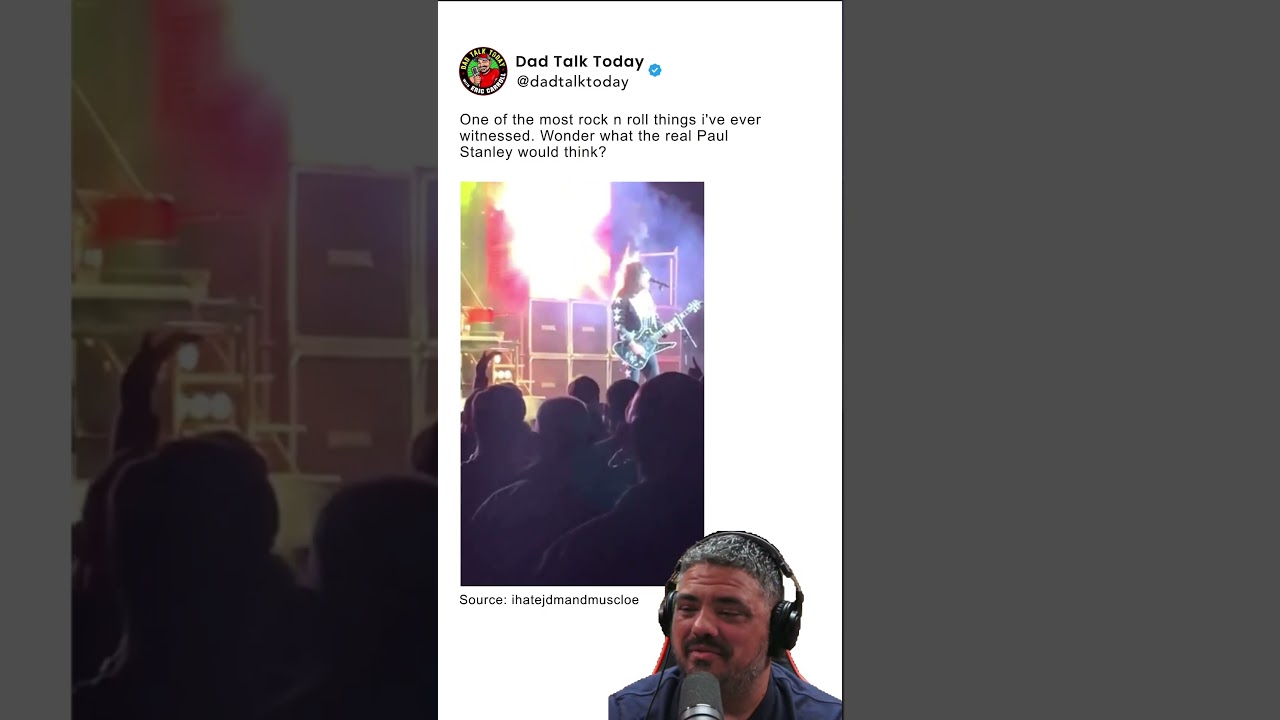Viewport: 1280px width, 720px height.
Task: Click the blue verified checkmark badge
Action: 655,70
